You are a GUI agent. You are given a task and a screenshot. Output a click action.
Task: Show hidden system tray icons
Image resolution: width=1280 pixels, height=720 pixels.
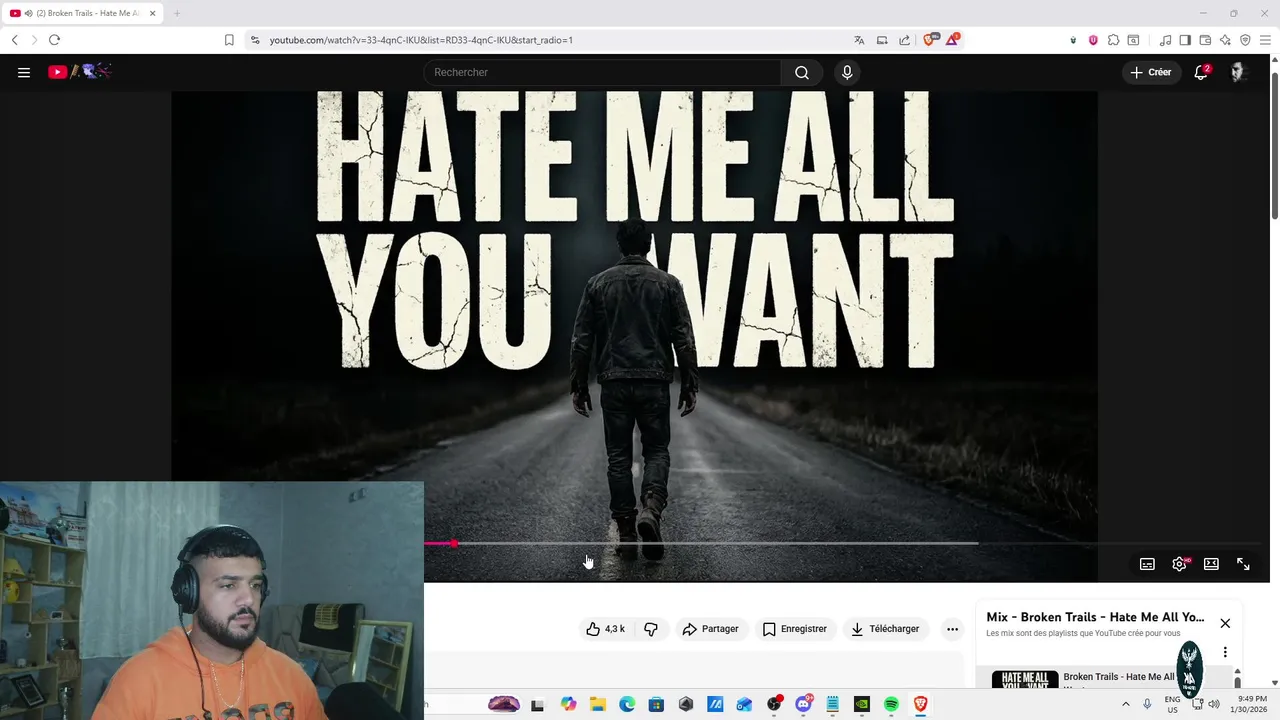(1125, 704)
